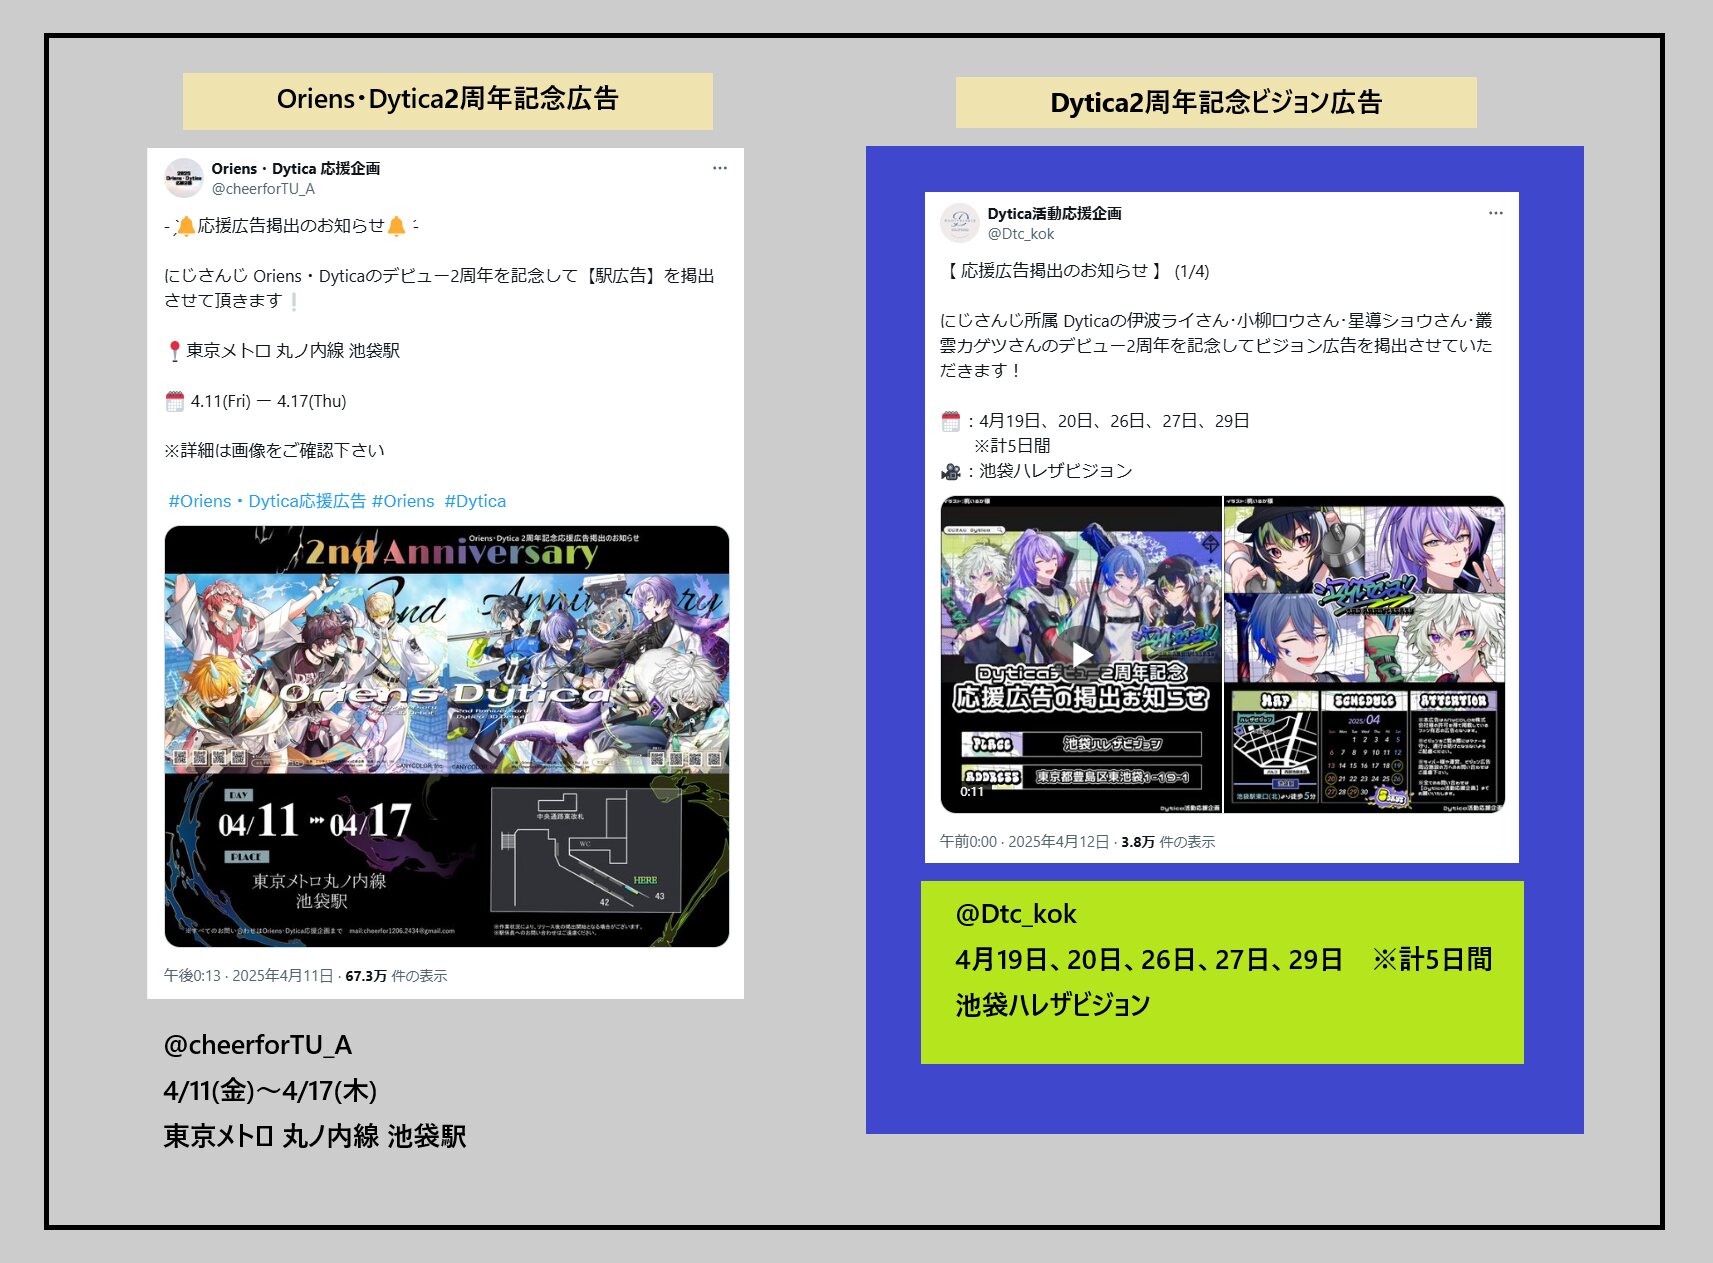
Task: Click the 【 応援広告掲出のお知らせ 】 (1/4) line
Action: 1075,271
